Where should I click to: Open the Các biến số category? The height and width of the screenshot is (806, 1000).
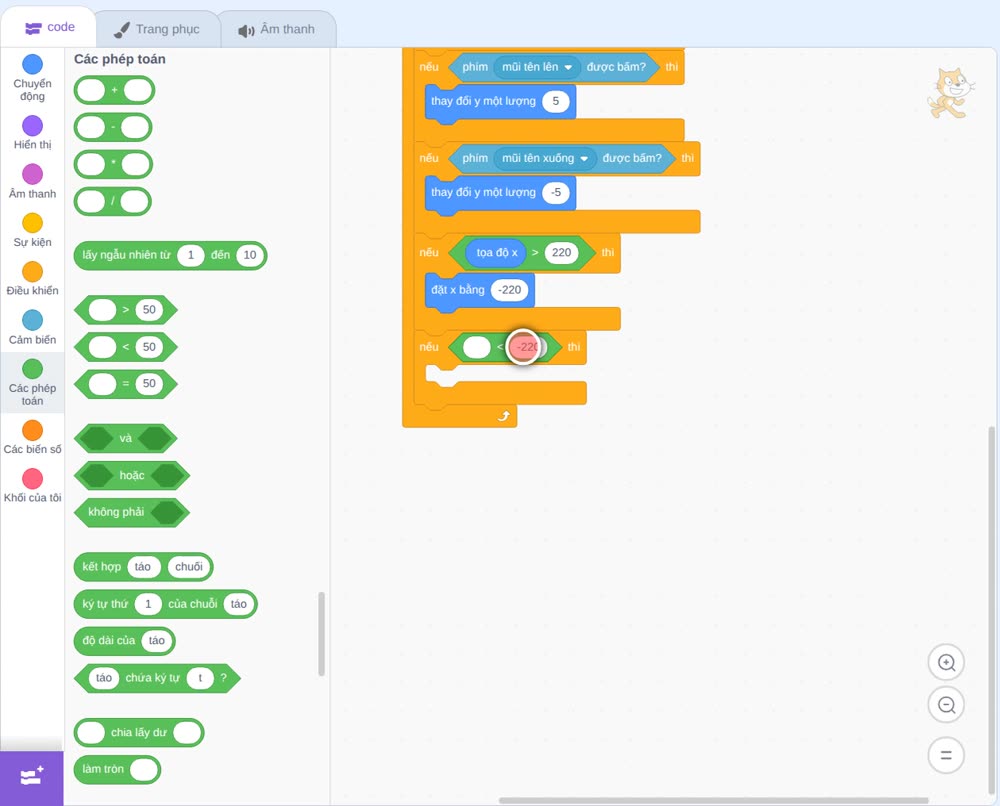coord(32,437)
